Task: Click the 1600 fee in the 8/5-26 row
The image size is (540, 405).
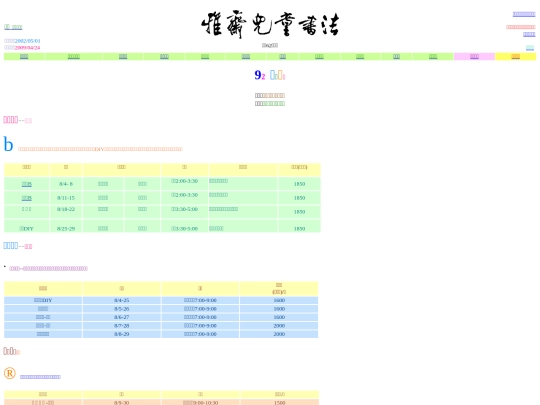Action: (x=279, y=309)
